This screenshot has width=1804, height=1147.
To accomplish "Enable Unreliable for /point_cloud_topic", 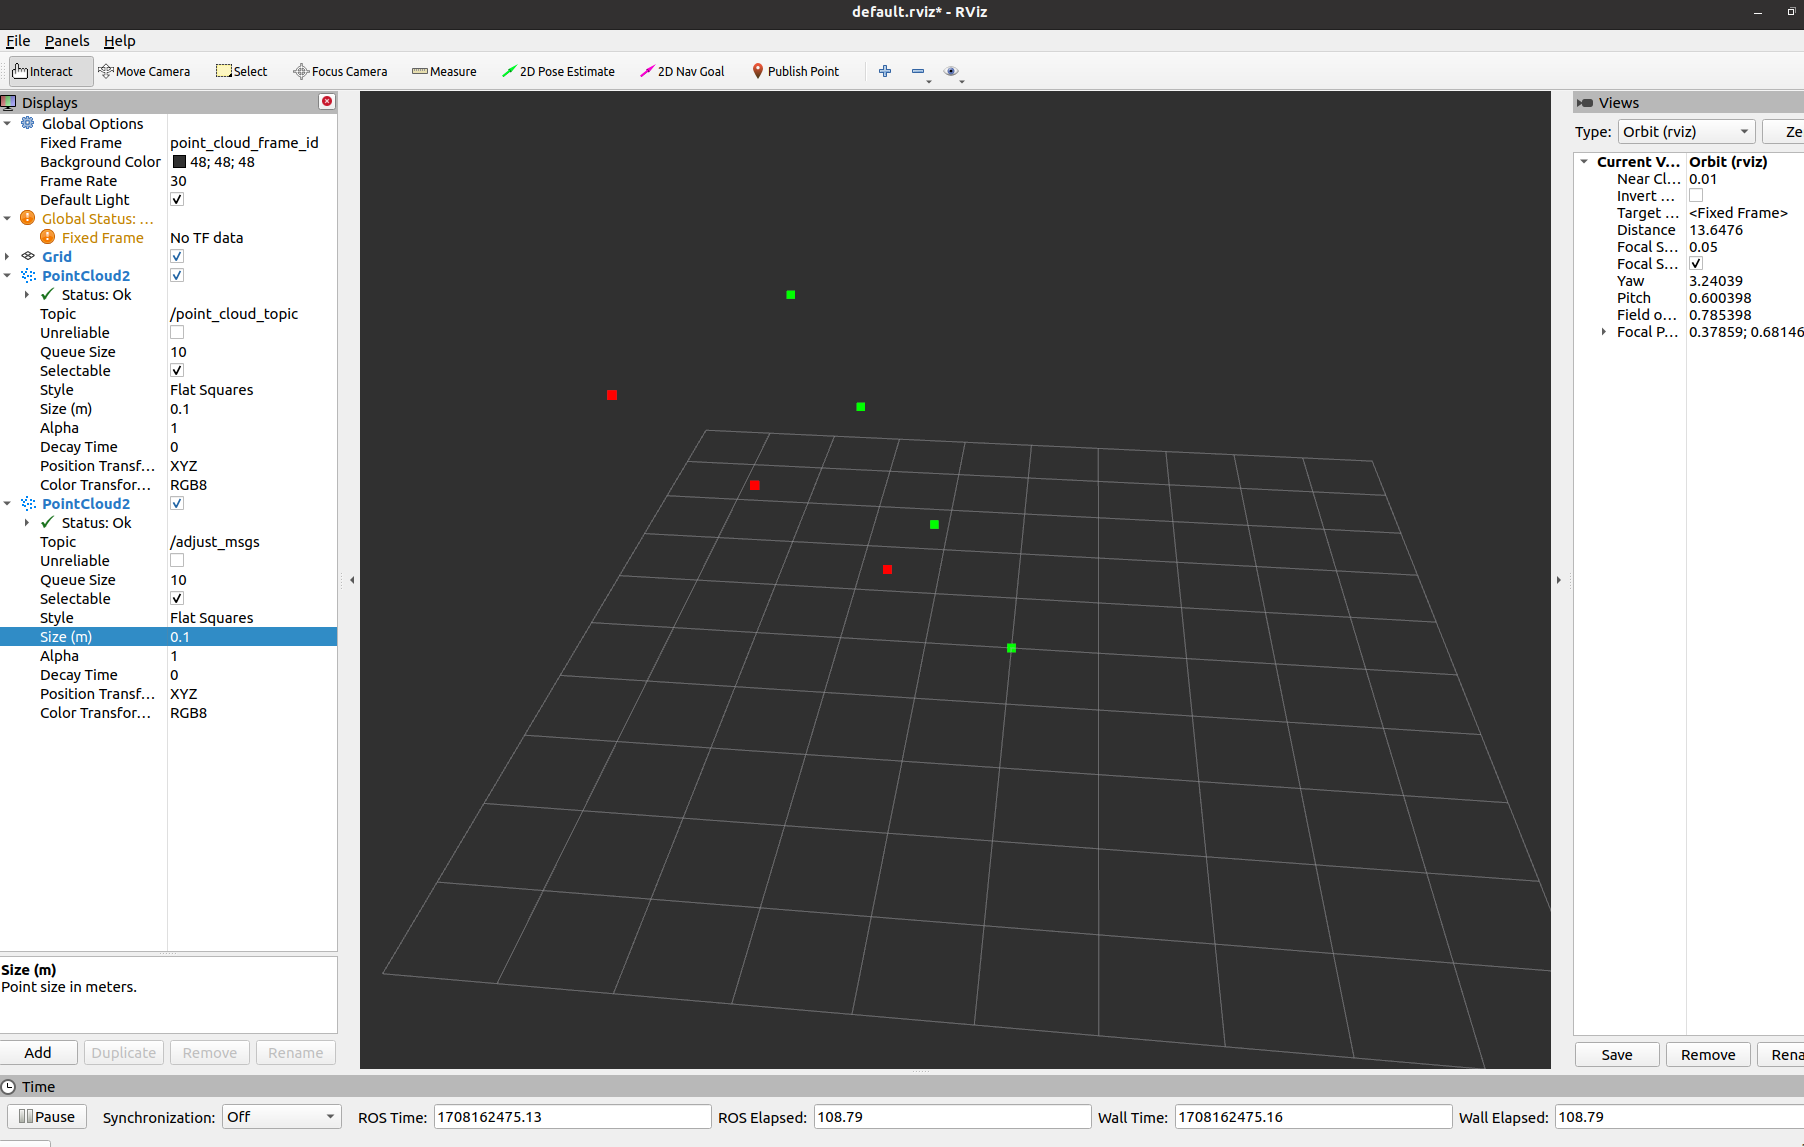I will click(x=177, y=332).
